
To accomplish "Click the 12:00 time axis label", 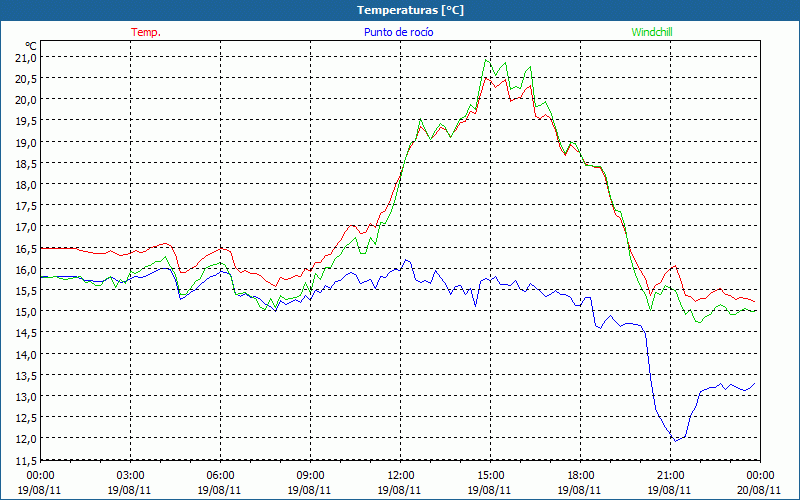I will coord(401,476).
